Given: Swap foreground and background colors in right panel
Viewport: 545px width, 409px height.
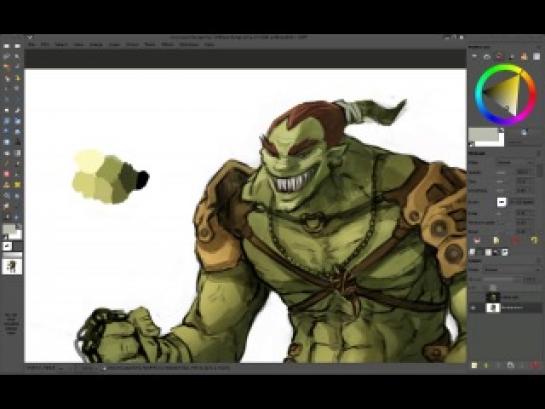Looking at the screenshot, I should 502,130.
